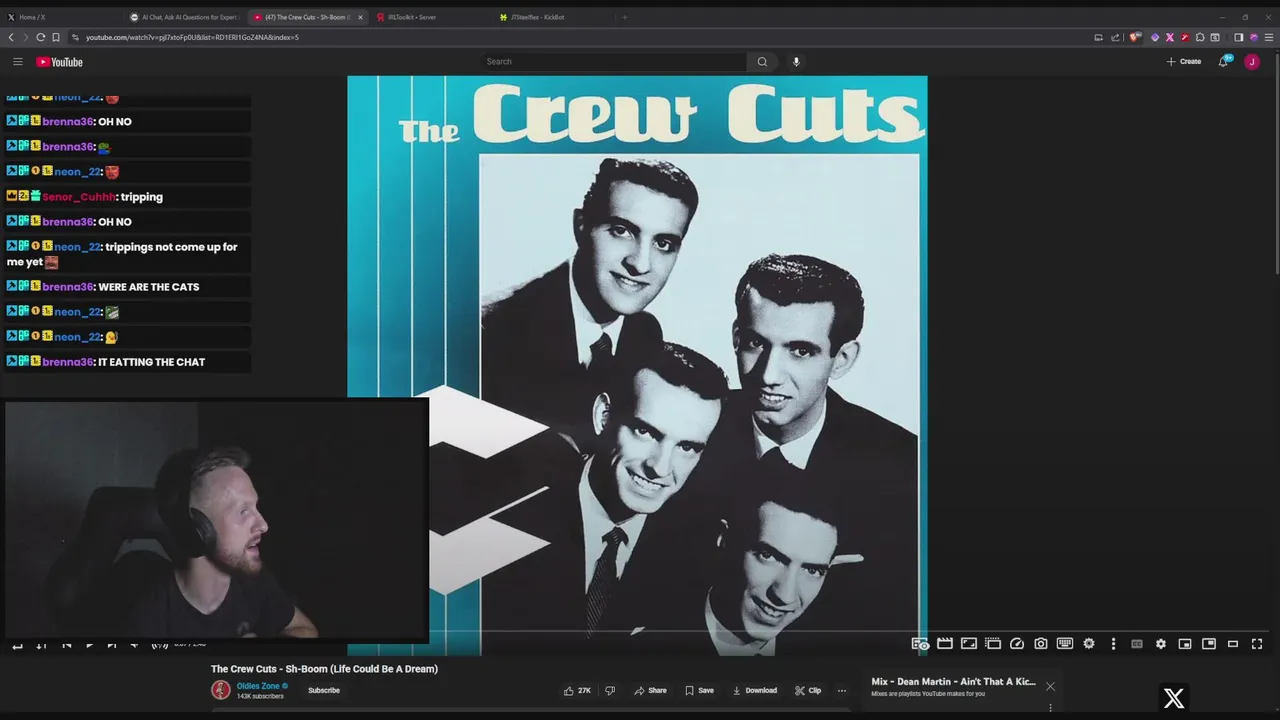Open the account avatar menu
The width and height of the screenshot is (1280, 720).
(x=1252, y=62)
